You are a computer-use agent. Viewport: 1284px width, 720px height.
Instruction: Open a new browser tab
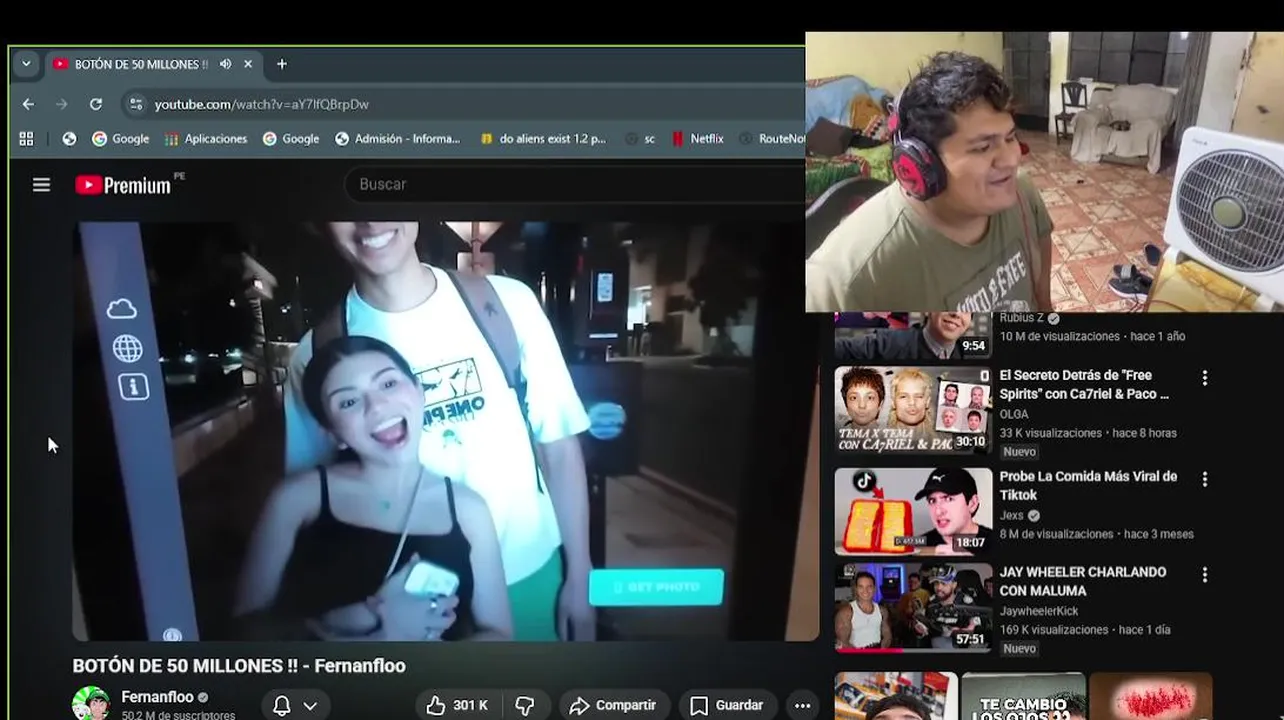282,64
